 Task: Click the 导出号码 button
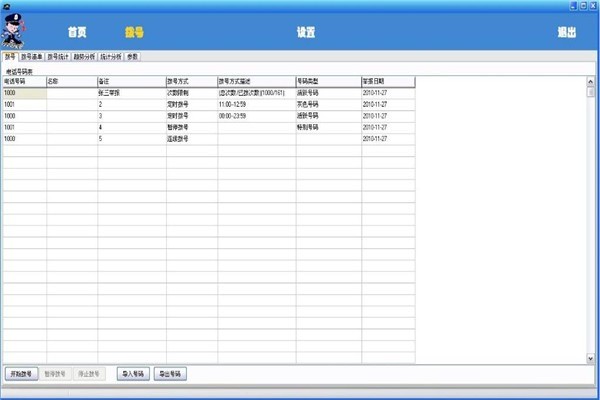[169, 373]
